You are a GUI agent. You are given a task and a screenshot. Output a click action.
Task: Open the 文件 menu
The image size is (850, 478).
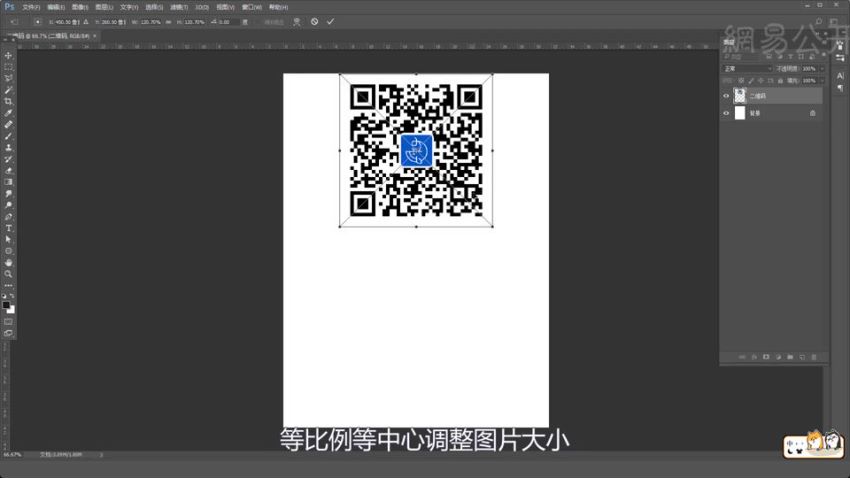(31, 7)
